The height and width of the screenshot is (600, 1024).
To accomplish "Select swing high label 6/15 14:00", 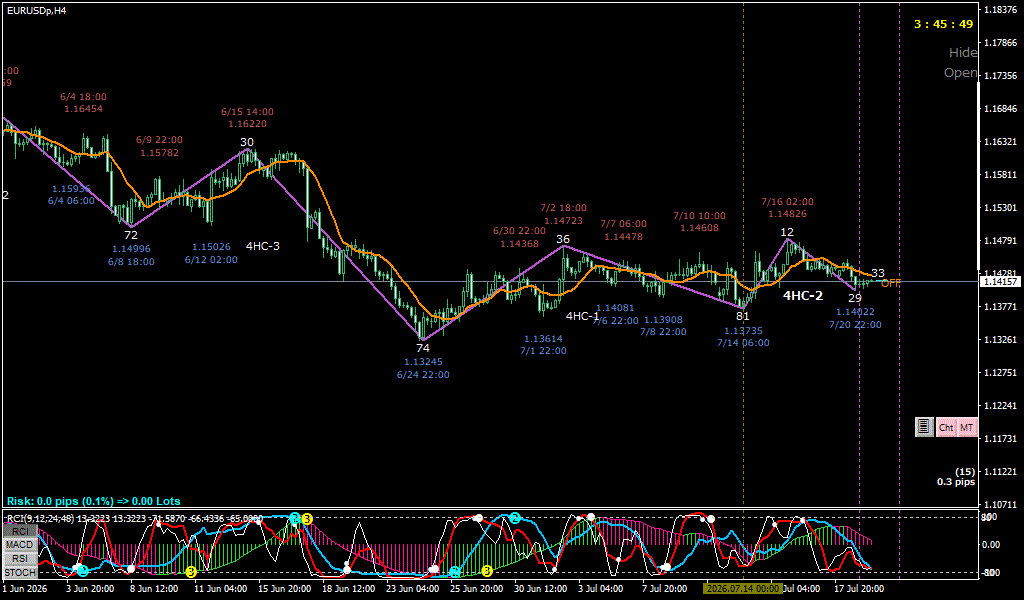I will pos(248,112).
